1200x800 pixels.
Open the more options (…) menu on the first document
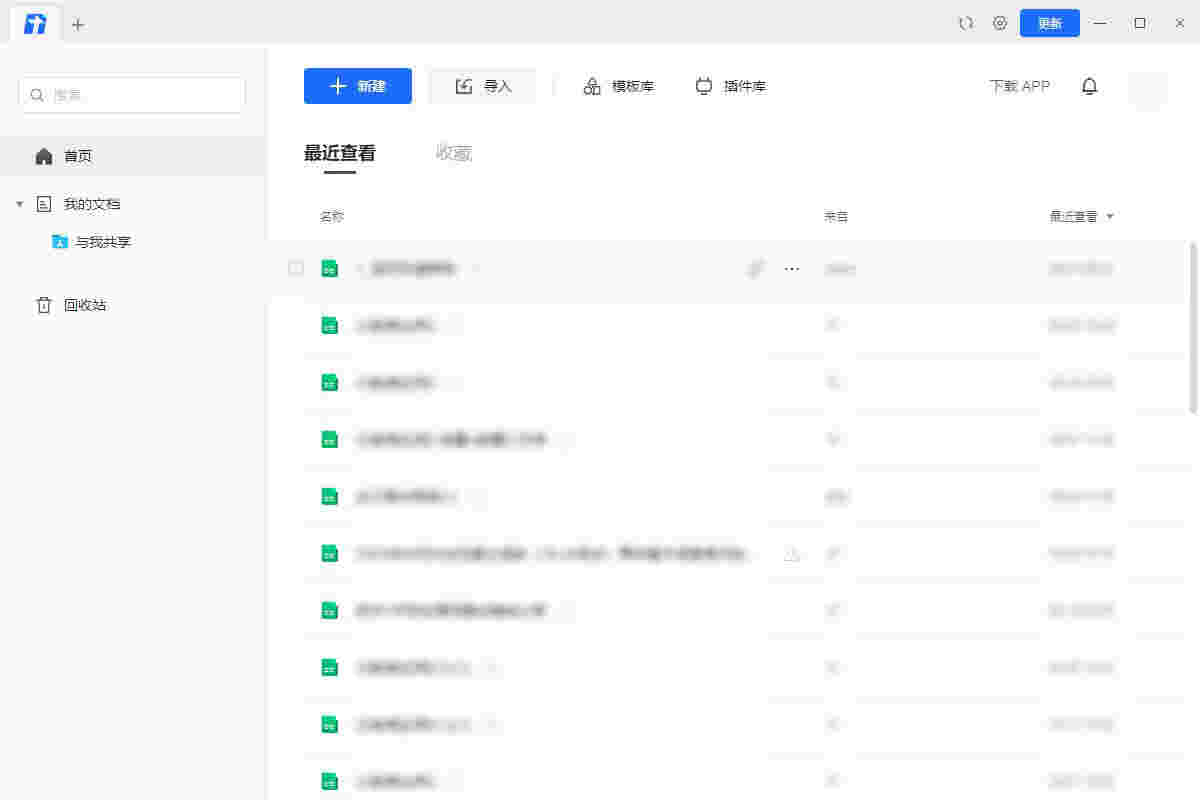tap(791, 268)
